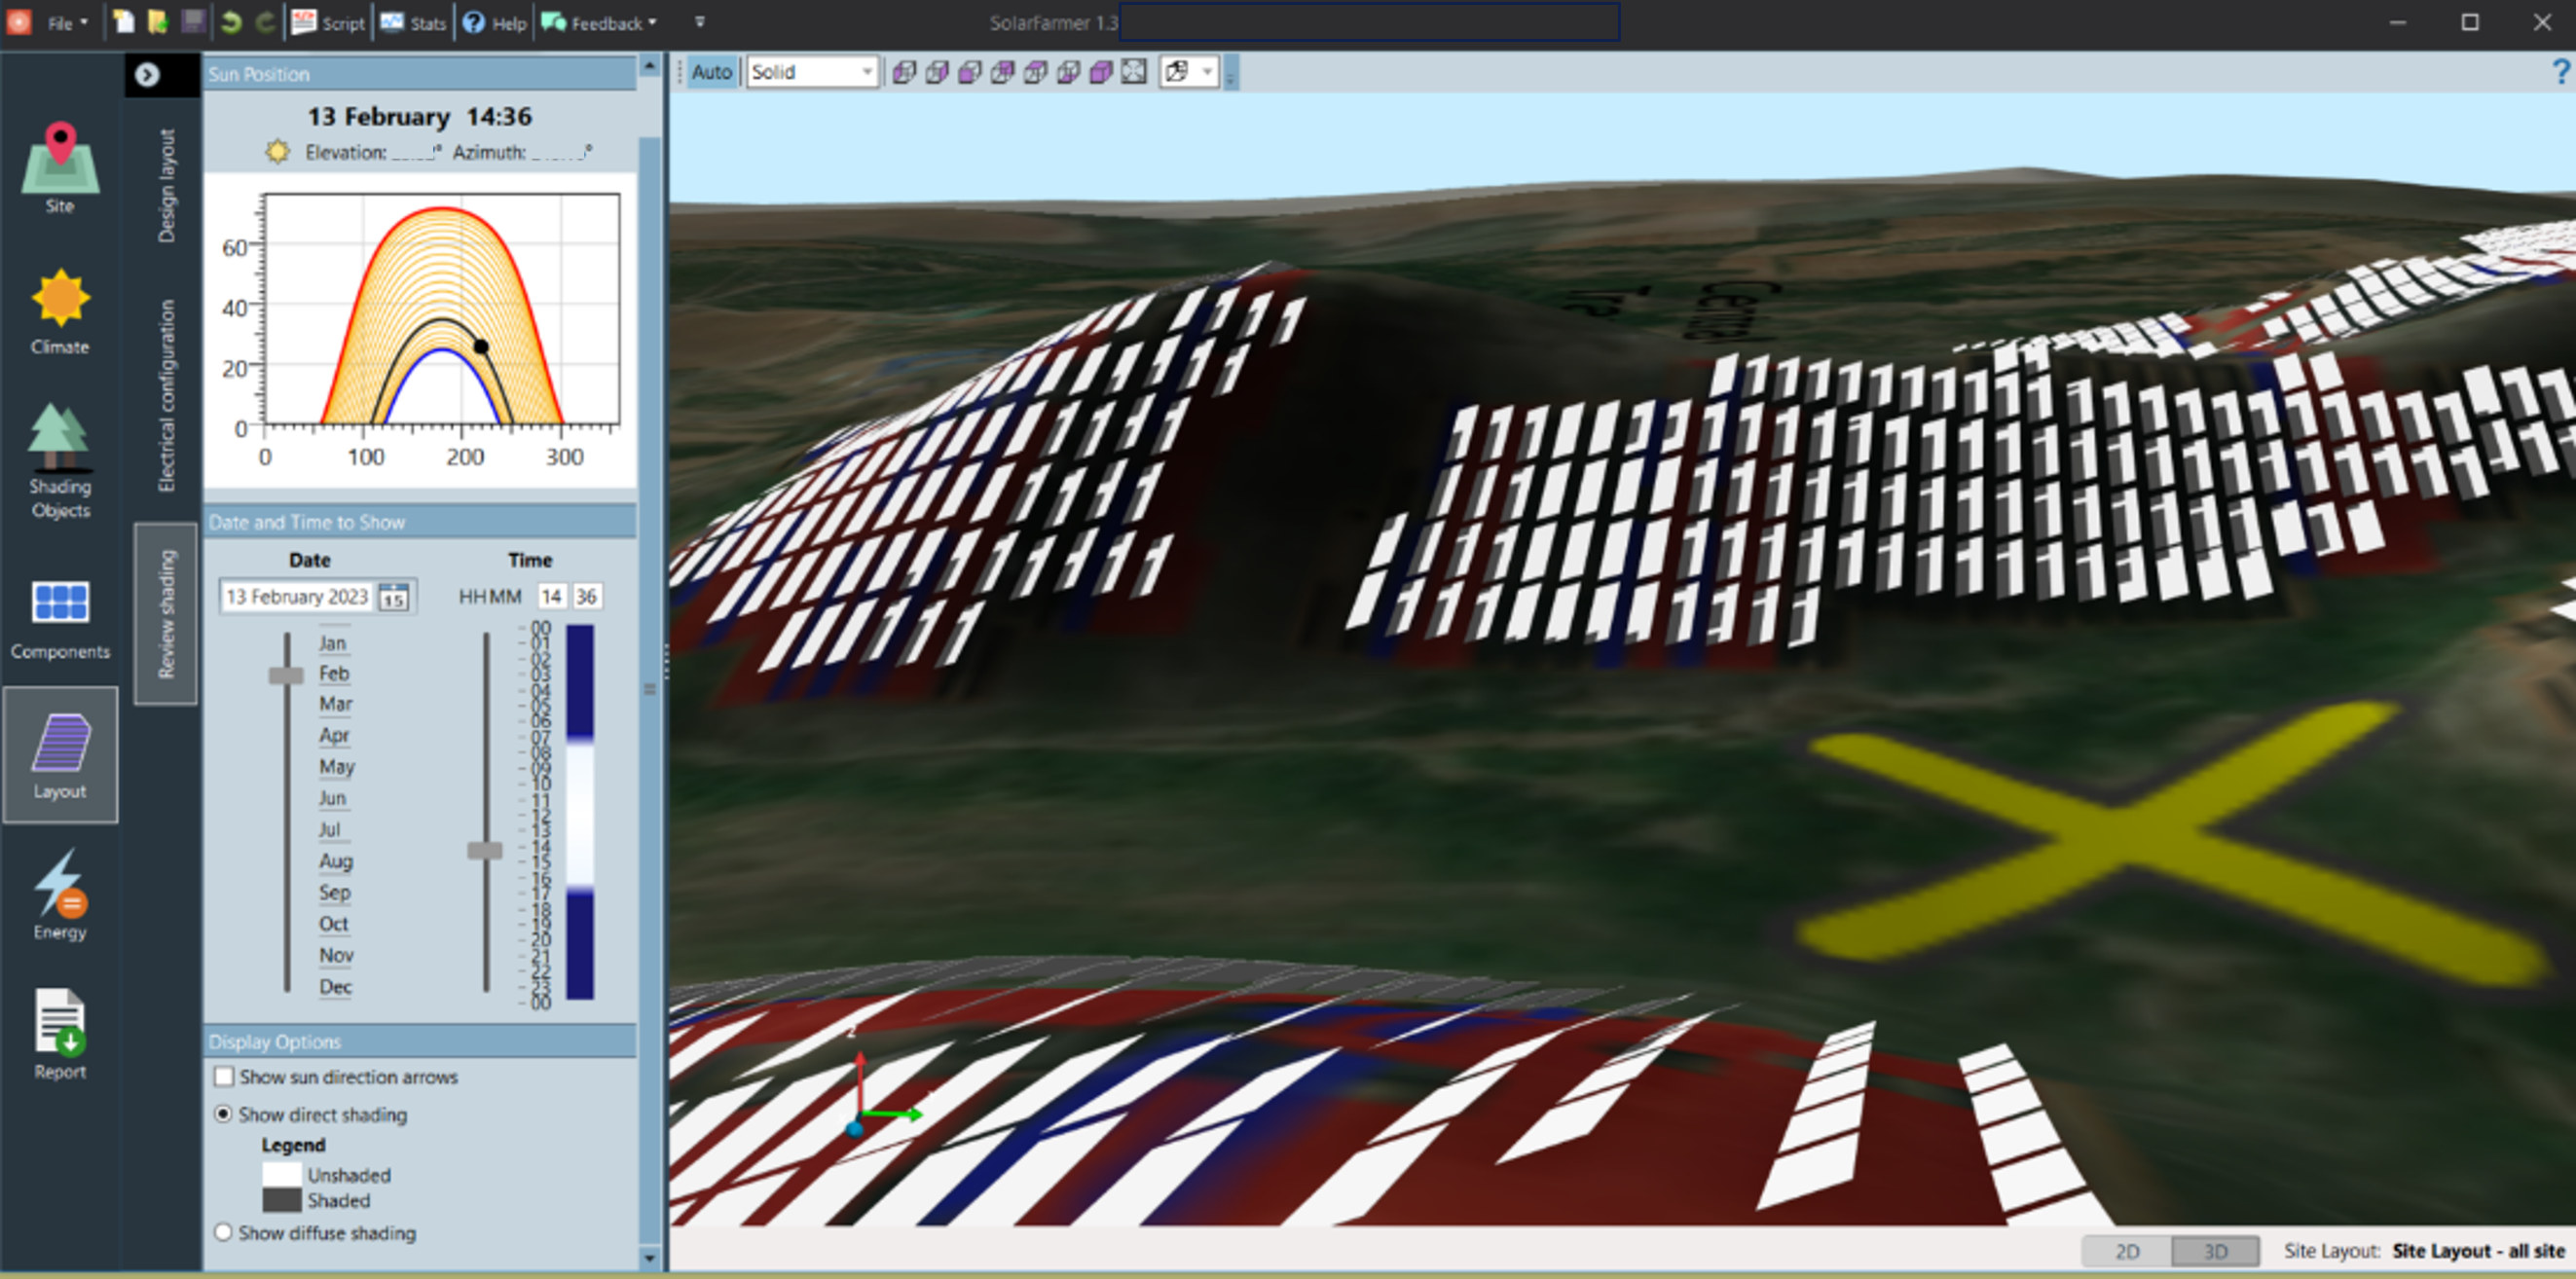Image resolution: width=2576 pixels, height=1279 pixels.
Task: Click the month slider handle
Action: coord(286,676)
